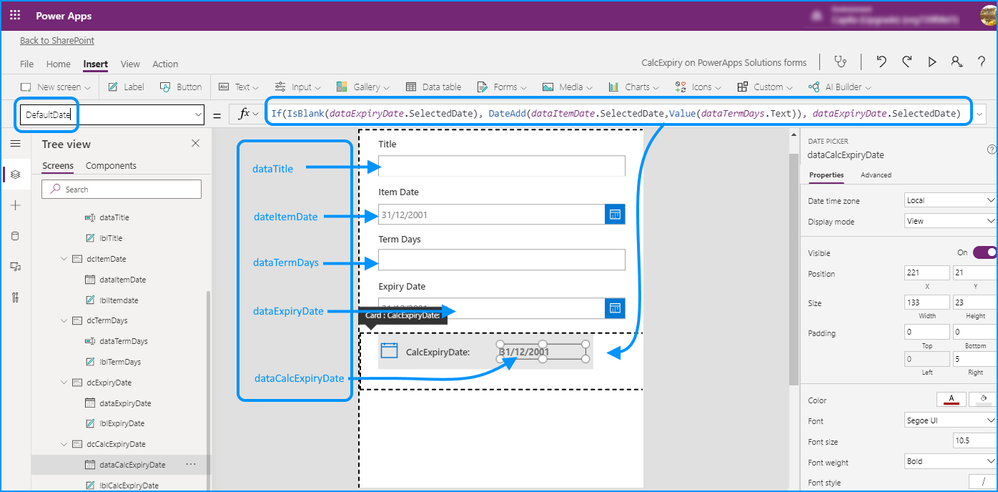Open the Text controls dropdown
The image size is (998, 492).
click(239, 87)
